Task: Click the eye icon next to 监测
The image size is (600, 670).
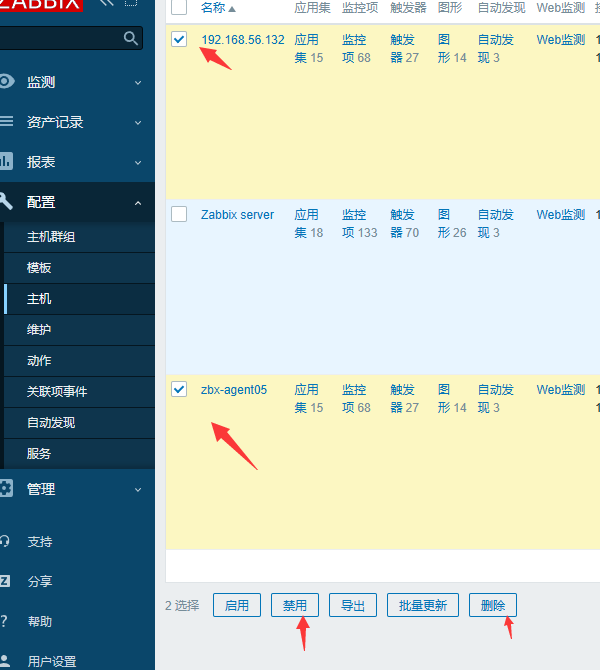Action: (x=6, y=82)
